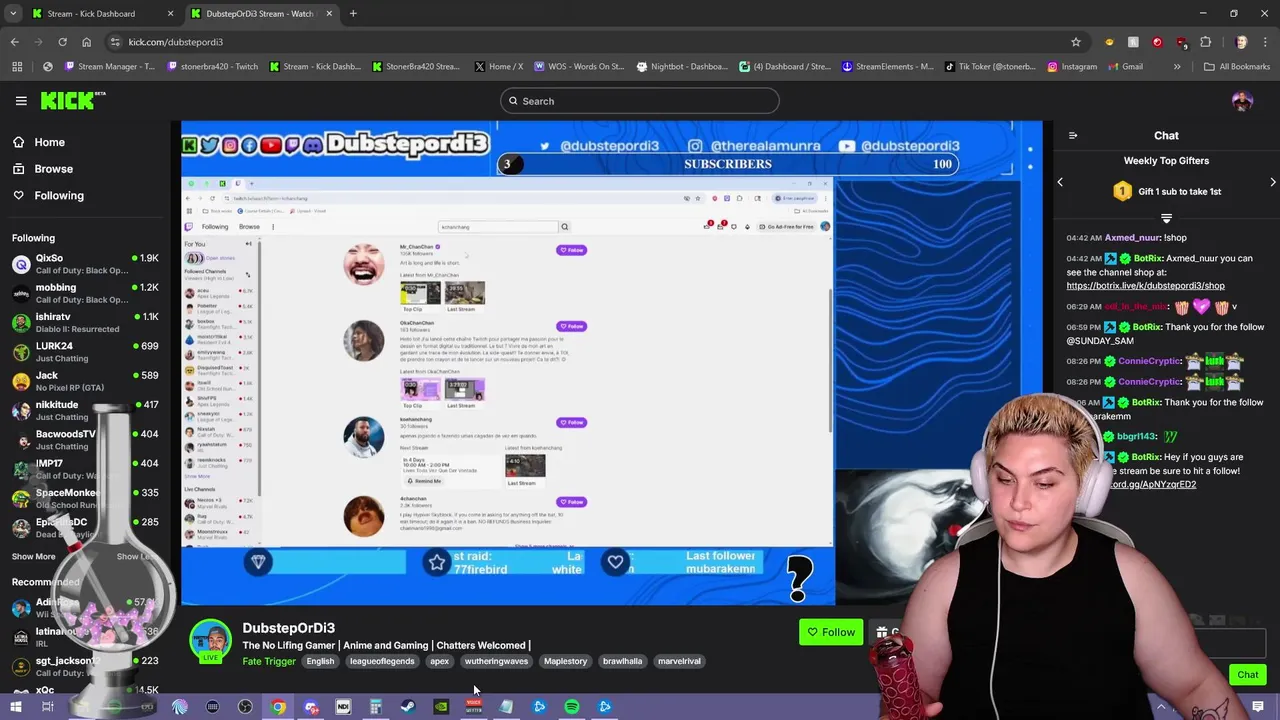Open Gmail bookmark
The width and height of the screenshot is (1280, 720).
click(1124, 67)
